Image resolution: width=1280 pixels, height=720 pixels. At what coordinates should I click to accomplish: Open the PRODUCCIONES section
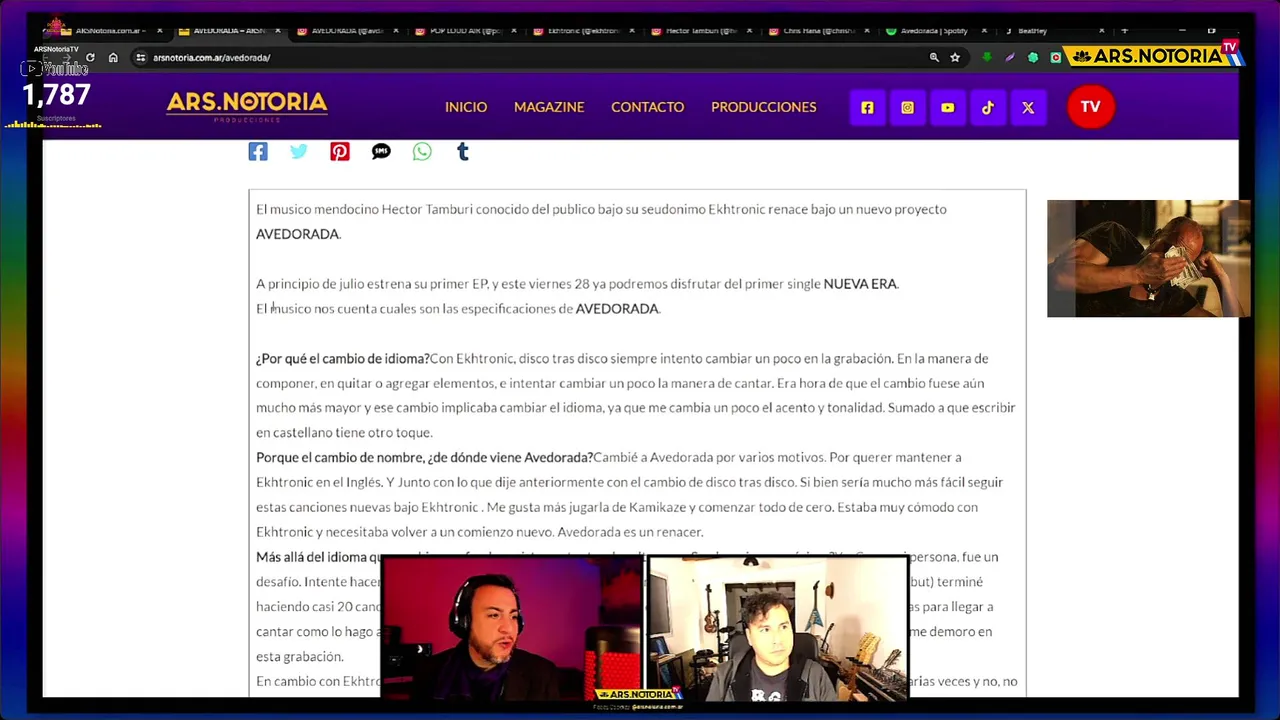click(x=763, y=107)
